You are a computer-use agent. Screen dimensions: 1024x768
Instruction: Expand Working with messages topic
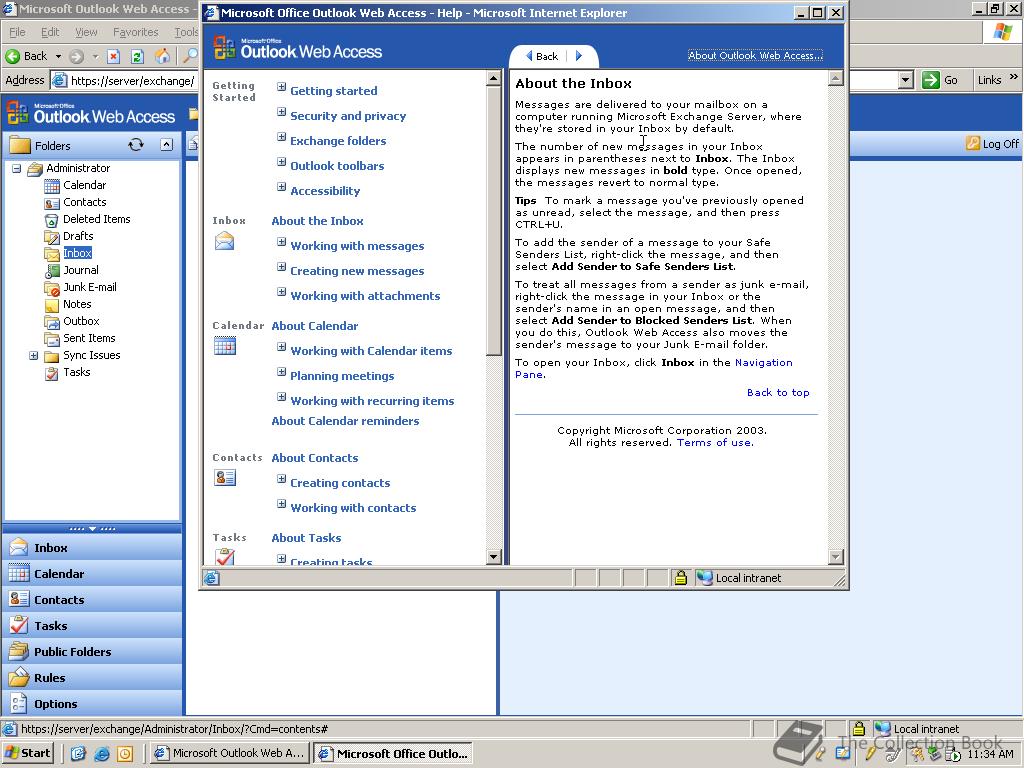click(x=281, y=242)
